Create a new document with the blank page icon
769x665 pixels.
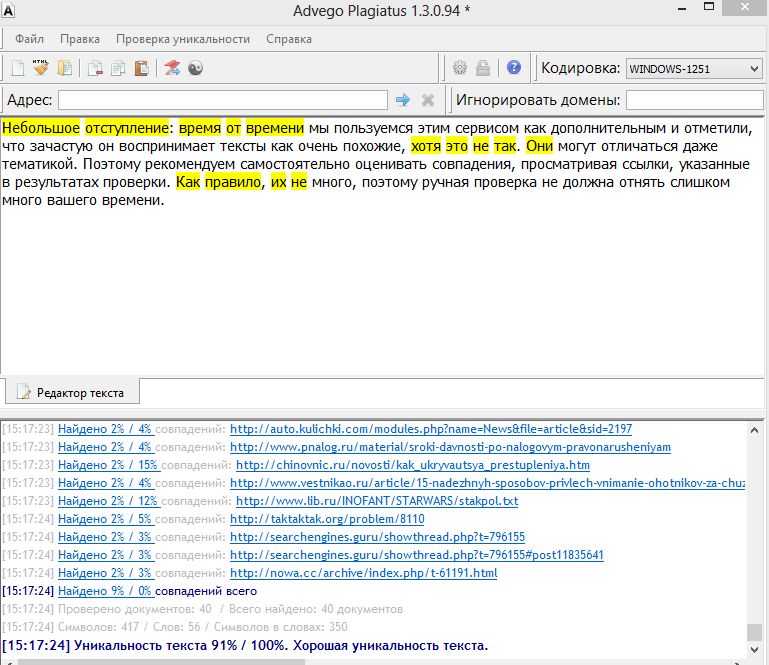tap(17, 69)
